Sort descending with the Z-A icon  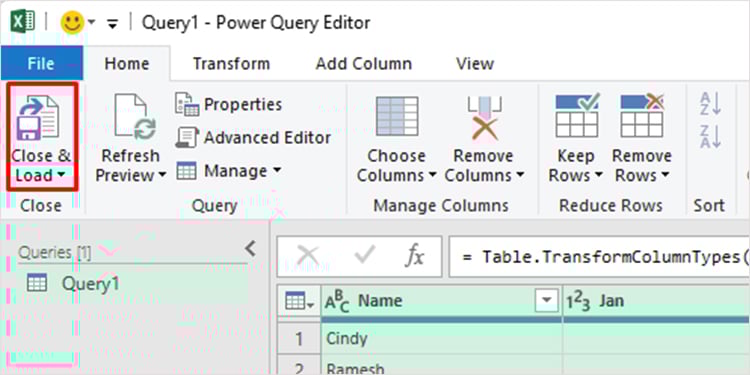(x=710, y=136)
